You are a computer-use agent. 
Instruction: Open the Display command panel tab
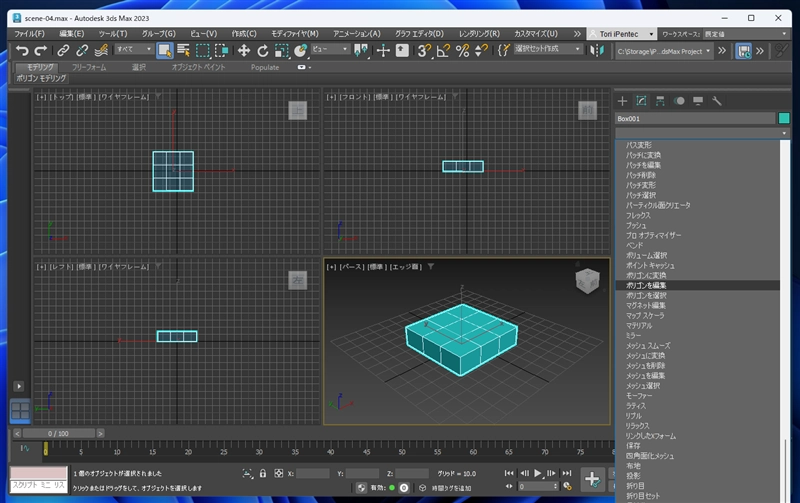698,101
